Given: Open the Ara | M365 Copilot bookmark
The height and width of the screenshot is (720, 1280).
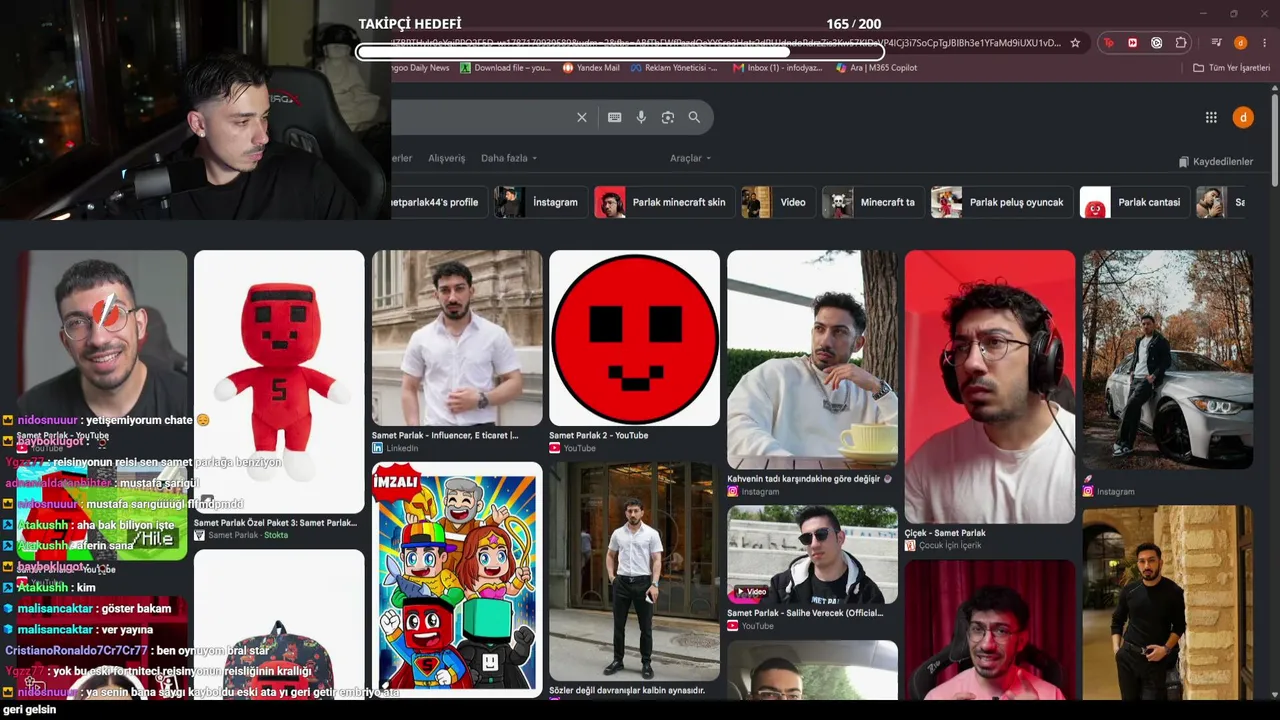Looking at the screenshot, I should [x=876, y=68].
